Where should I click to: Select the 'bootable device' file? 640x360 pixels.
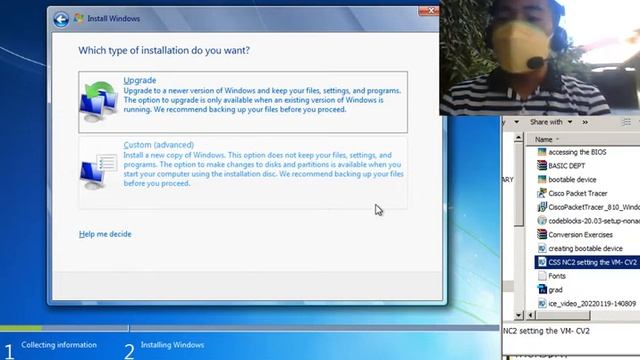click(x=572, y=180)
